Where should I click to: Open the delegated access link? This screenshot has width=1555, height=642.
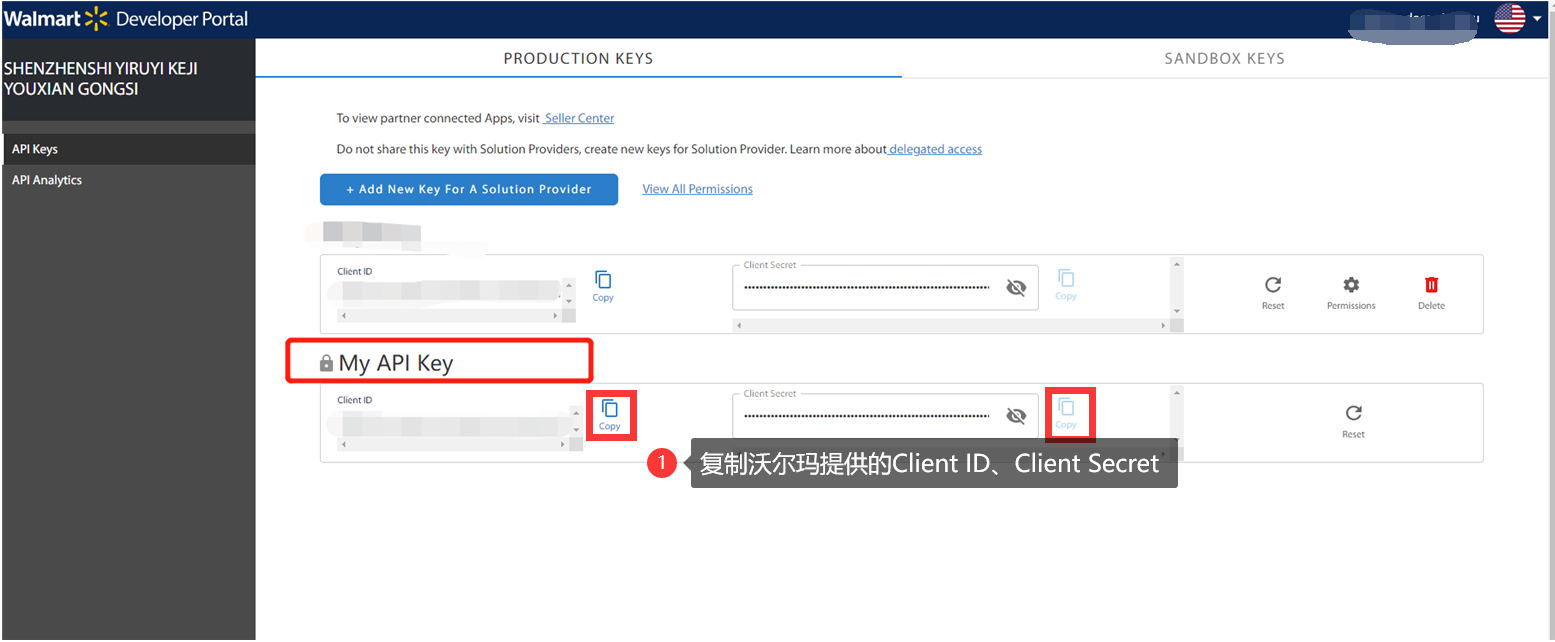935,149
